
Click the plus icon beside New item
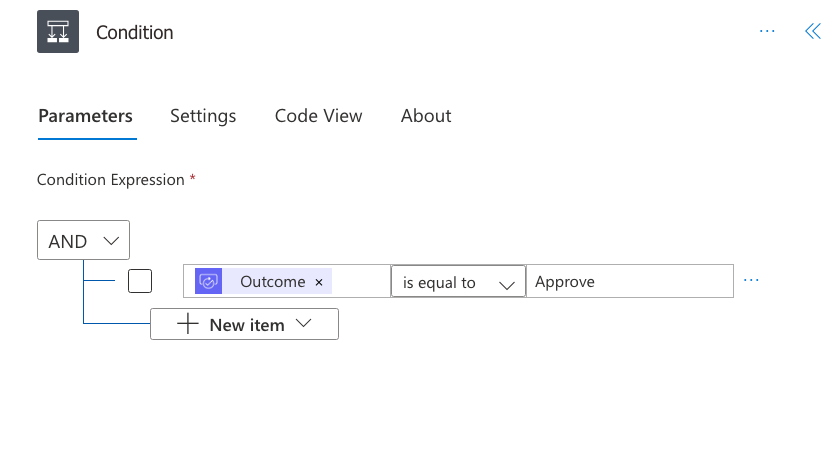[188, 324]
